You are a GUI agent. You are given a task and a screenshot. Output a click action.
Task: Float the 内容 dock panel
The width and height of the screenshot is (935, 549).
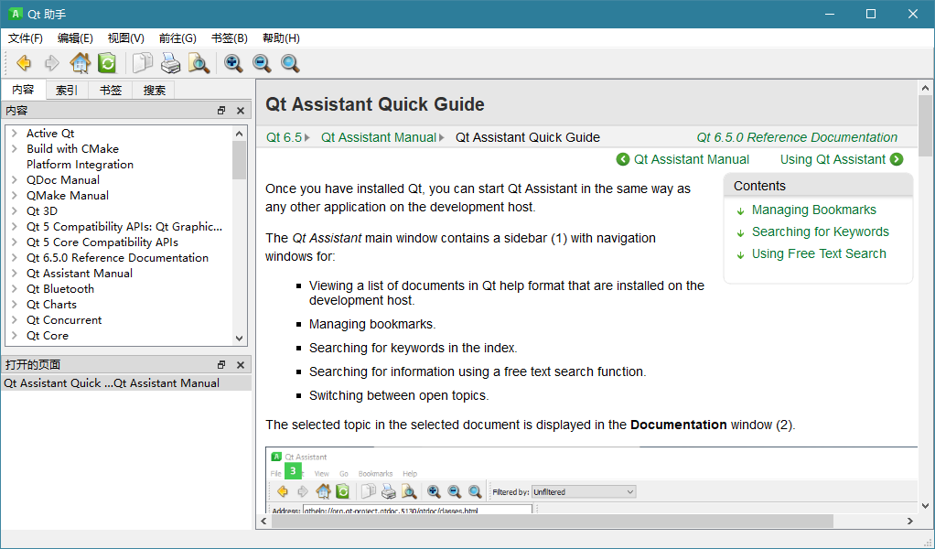pos(221,110)
